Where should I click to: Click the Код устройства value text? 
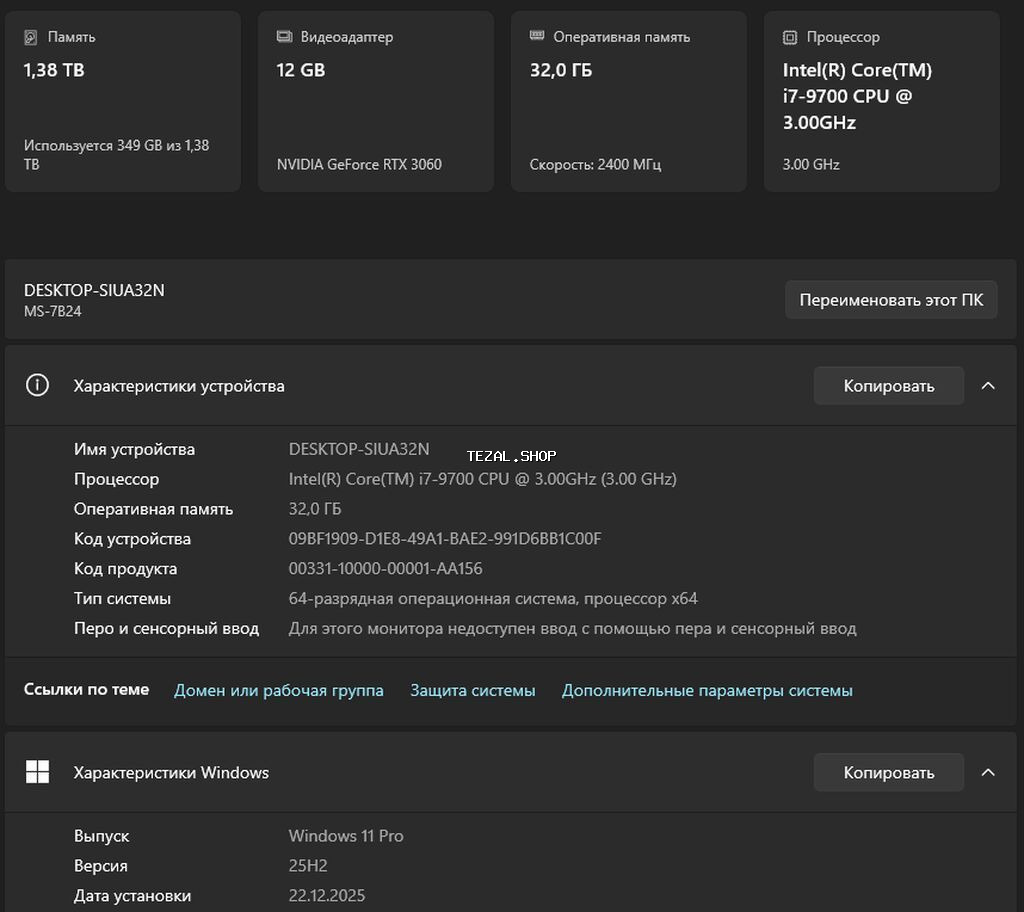(x=445, y=539)
